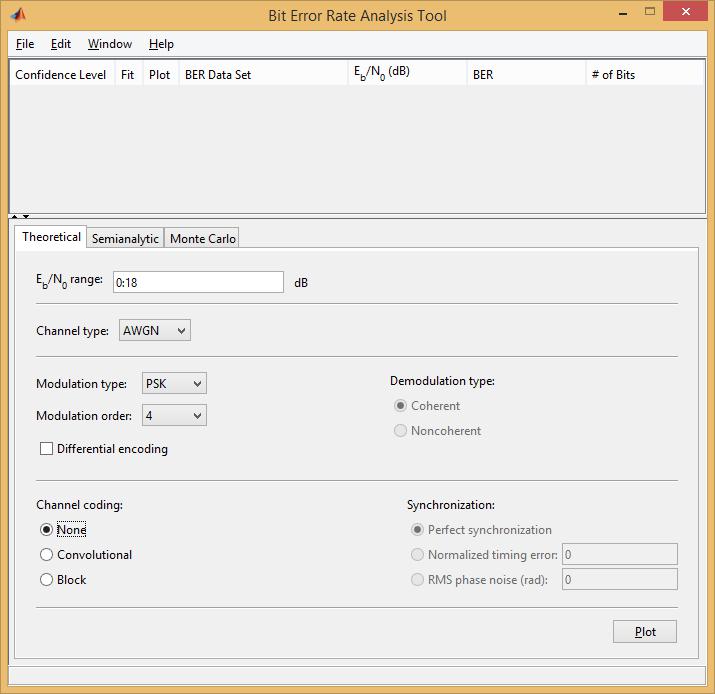Close the Bit Error Rate Analysis Tool
Viewport: 715px width, 694px height.
coord(685,11)
